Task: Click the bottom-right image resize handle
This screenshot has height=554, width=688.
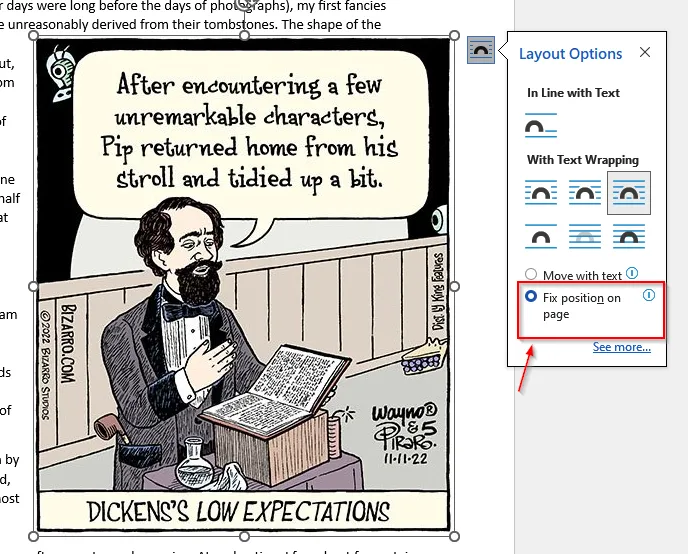Action: coord(455,536)
